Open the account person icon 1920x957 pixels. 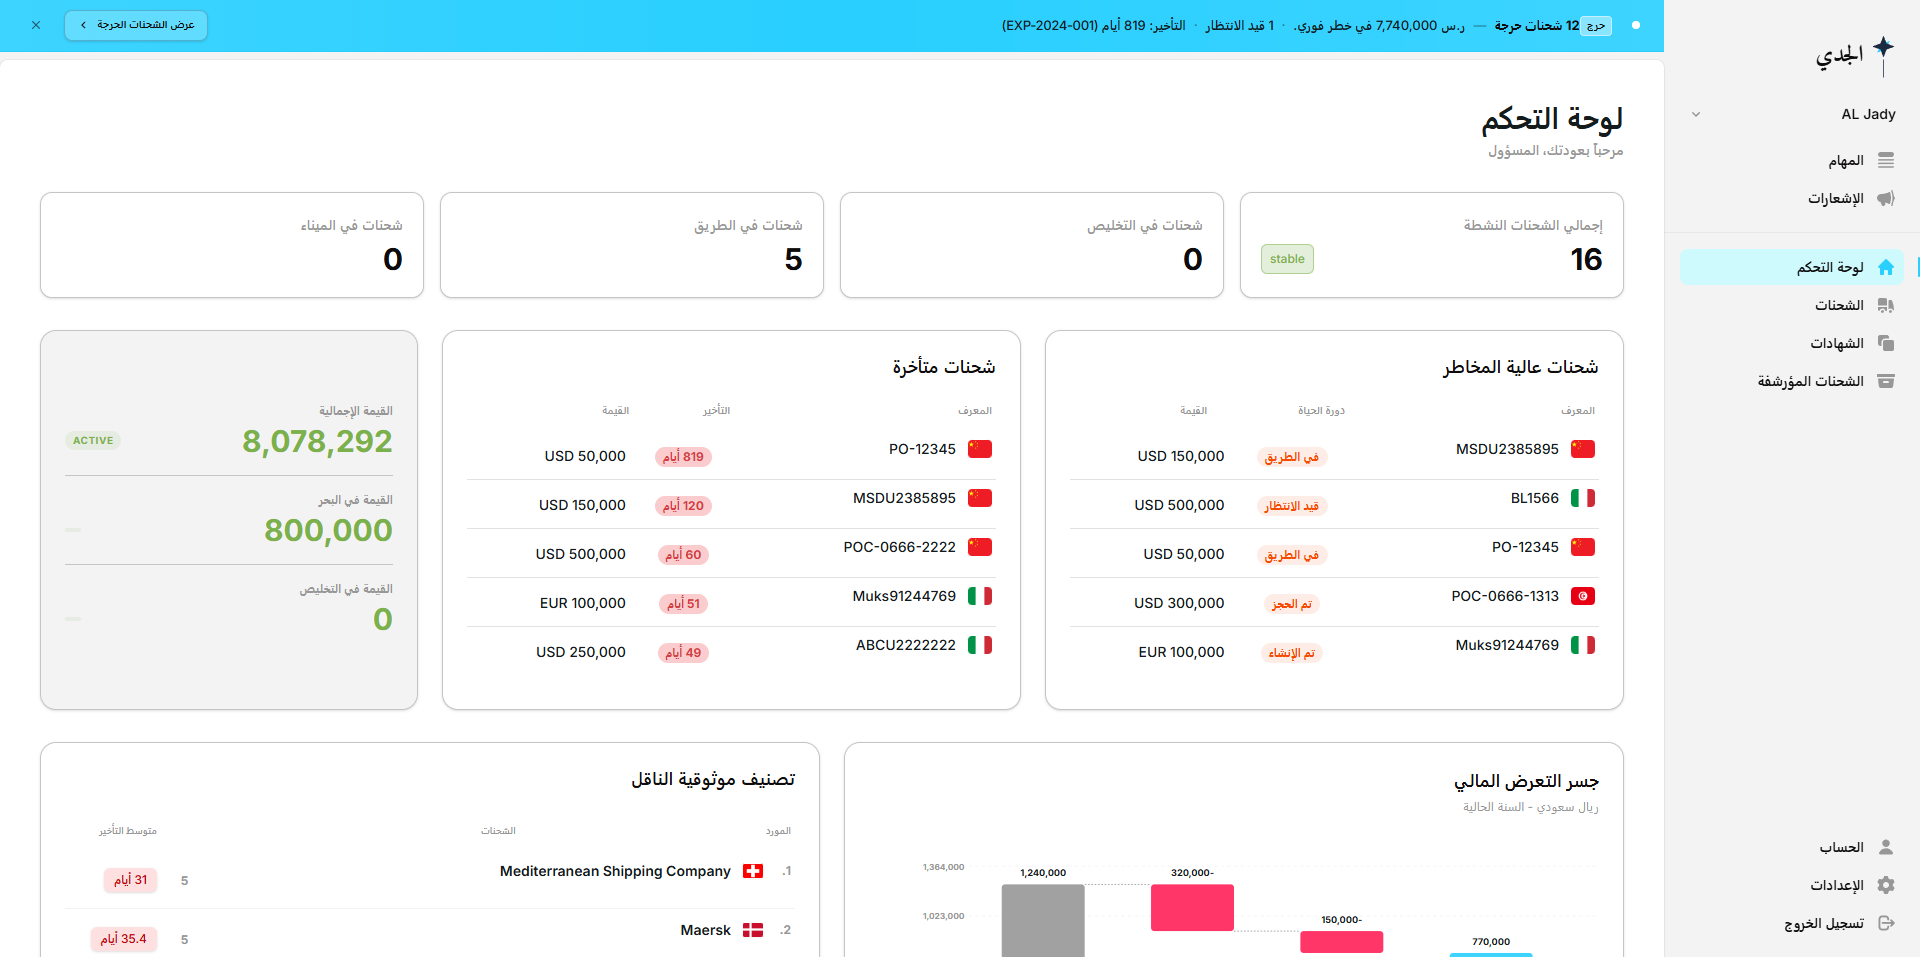tap(1886, 847)
